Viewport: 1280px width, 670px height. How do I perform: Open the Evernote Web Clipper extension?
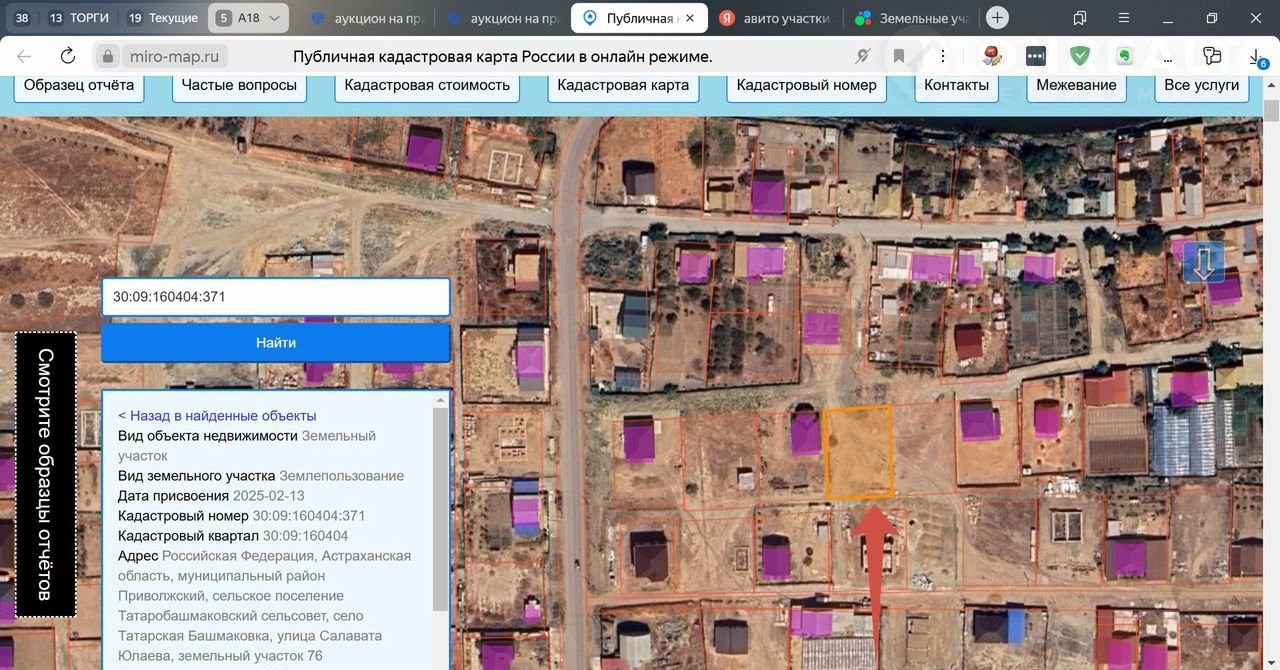pos(1124,57)
